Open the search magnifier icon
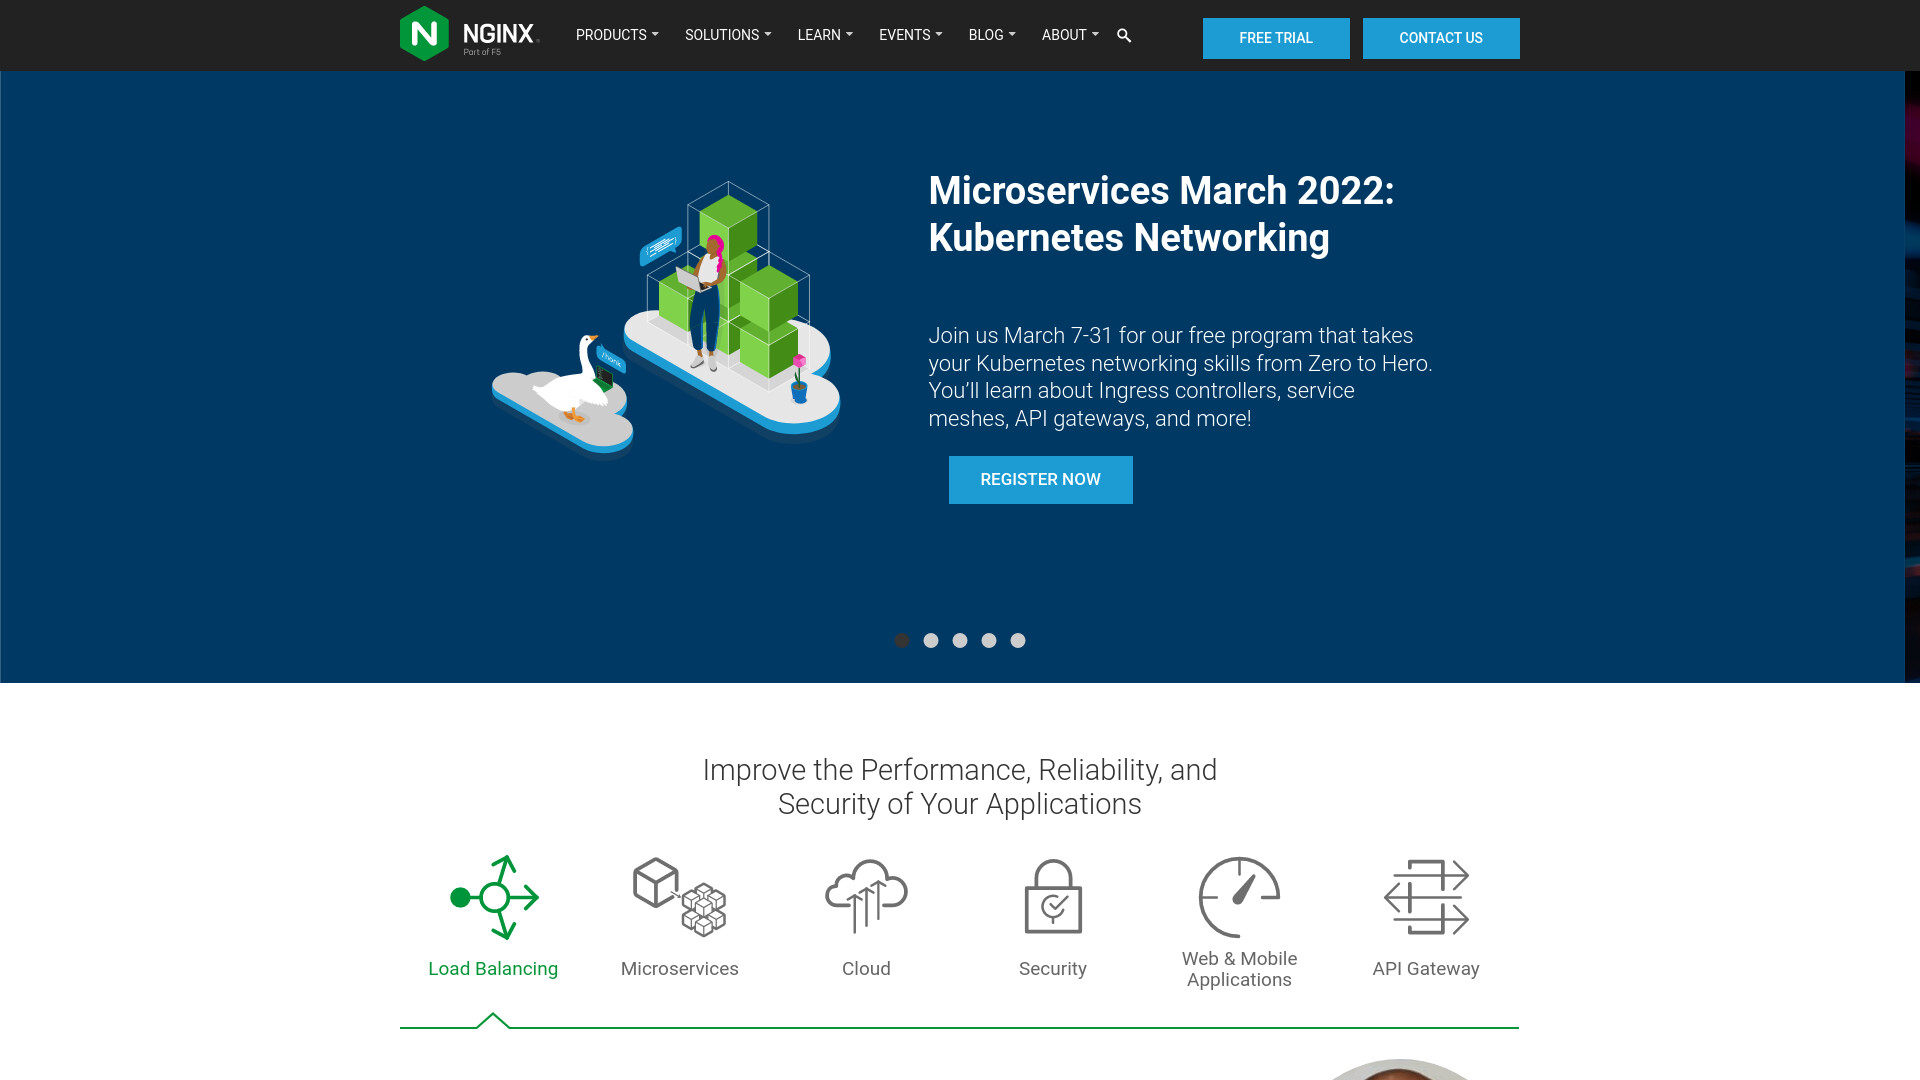Image resolution: width=1920 pixels, height=1080 pixels. coord(1124,36)
